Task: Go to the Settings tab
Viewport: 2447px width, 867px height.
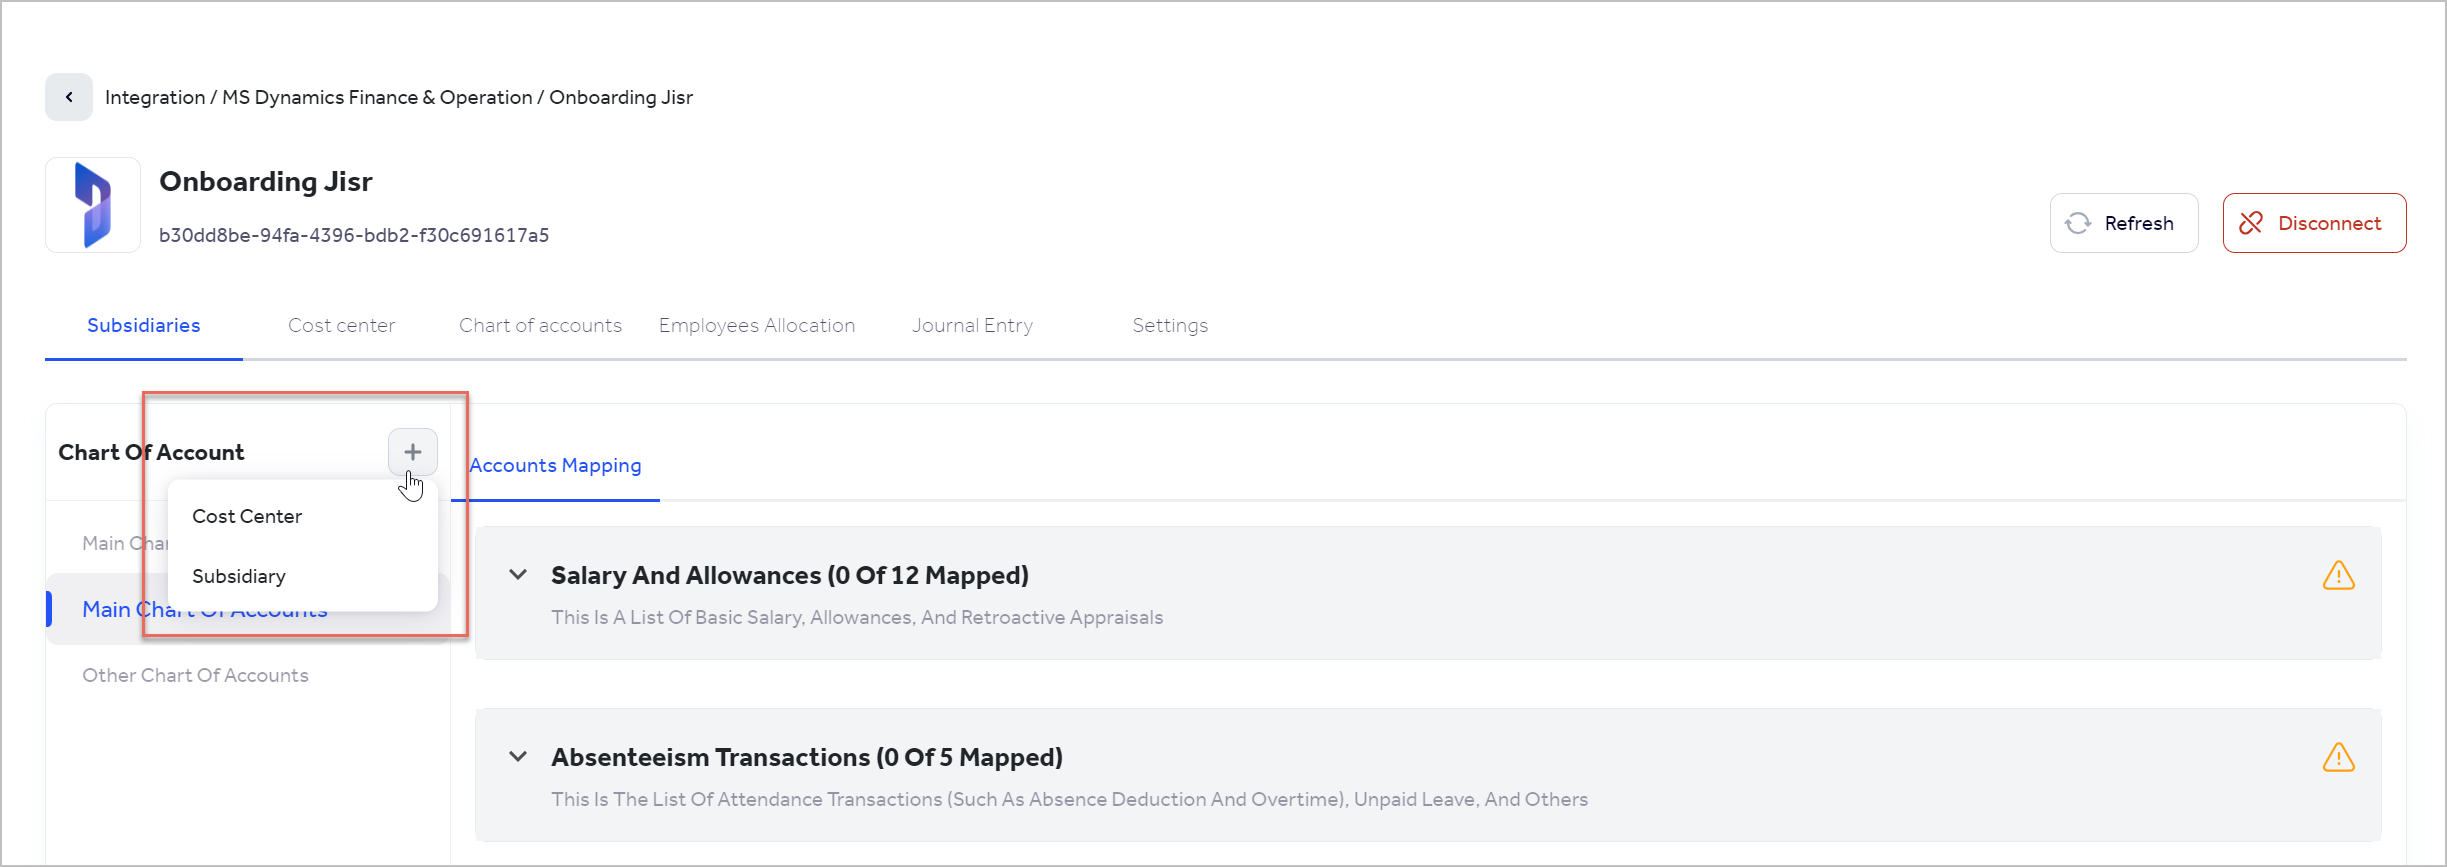Action: [x=1170, y=325]
